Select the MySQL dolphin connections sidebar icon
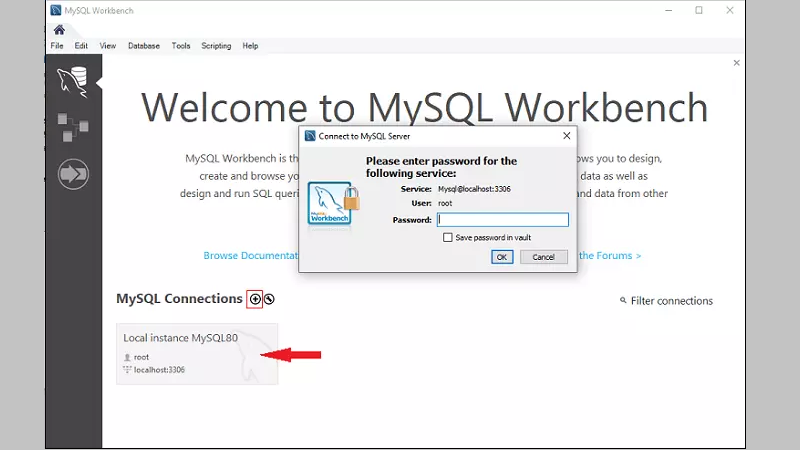800x450 pixels. pyautogui.click(x=72, y=82)
